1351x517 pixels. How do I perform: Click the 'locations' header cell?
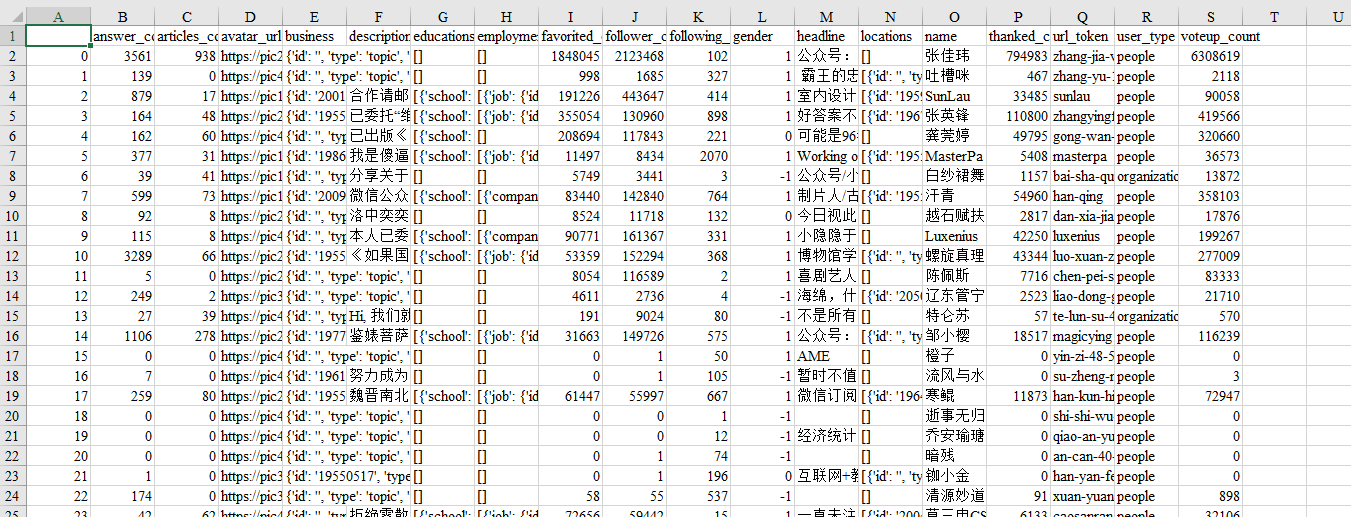click(891, 36)
